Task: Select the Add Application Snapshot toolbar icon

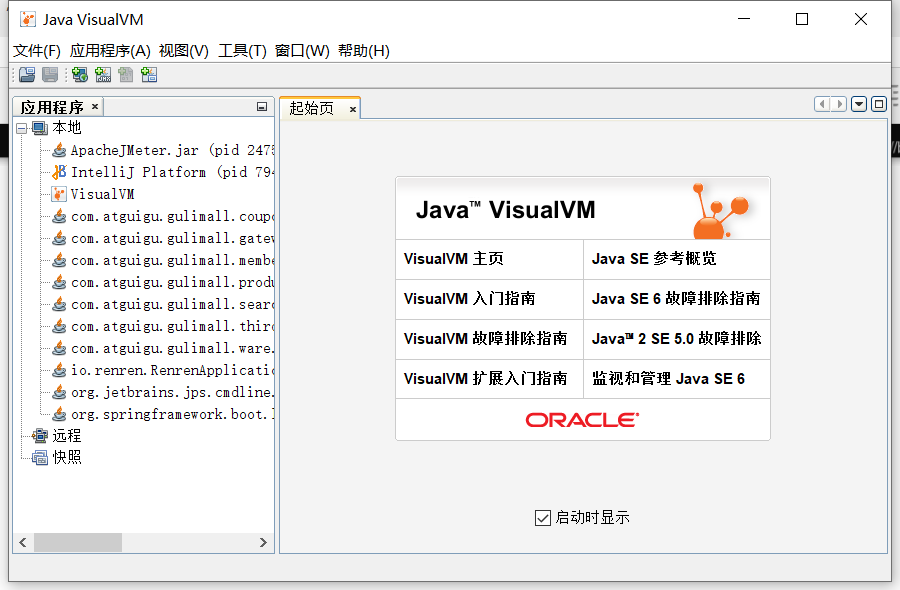Action: [149, 74]
